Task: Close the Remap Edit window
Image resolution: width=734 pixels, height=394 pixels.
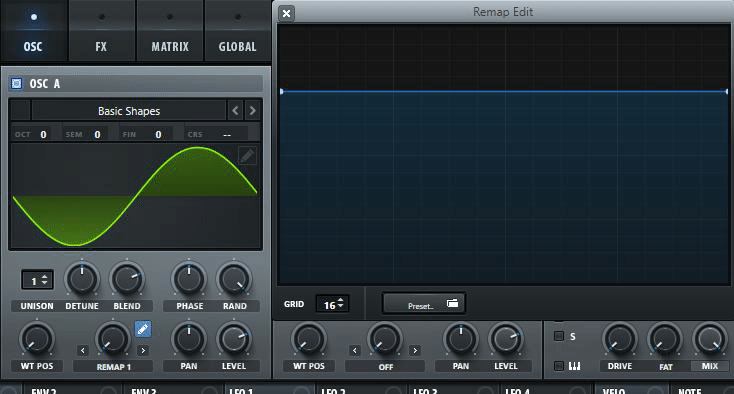Action: [286, 13]
